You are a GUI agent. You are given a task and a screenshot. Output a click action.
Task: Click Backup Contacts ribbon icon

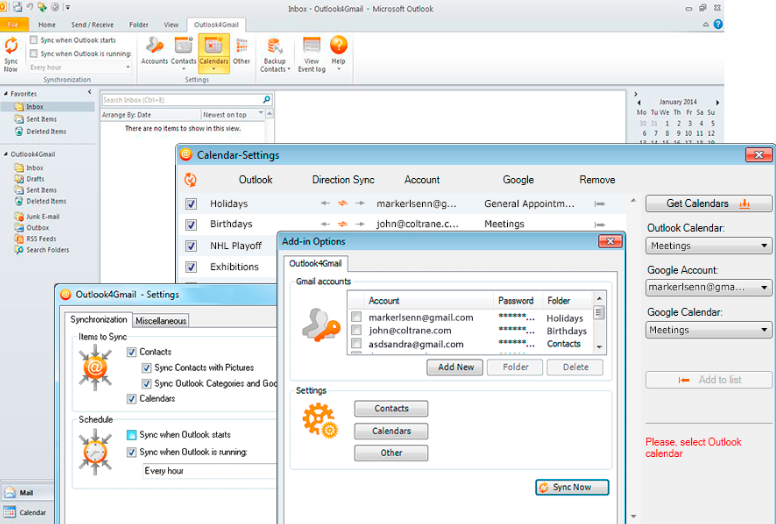pos(275,54)
